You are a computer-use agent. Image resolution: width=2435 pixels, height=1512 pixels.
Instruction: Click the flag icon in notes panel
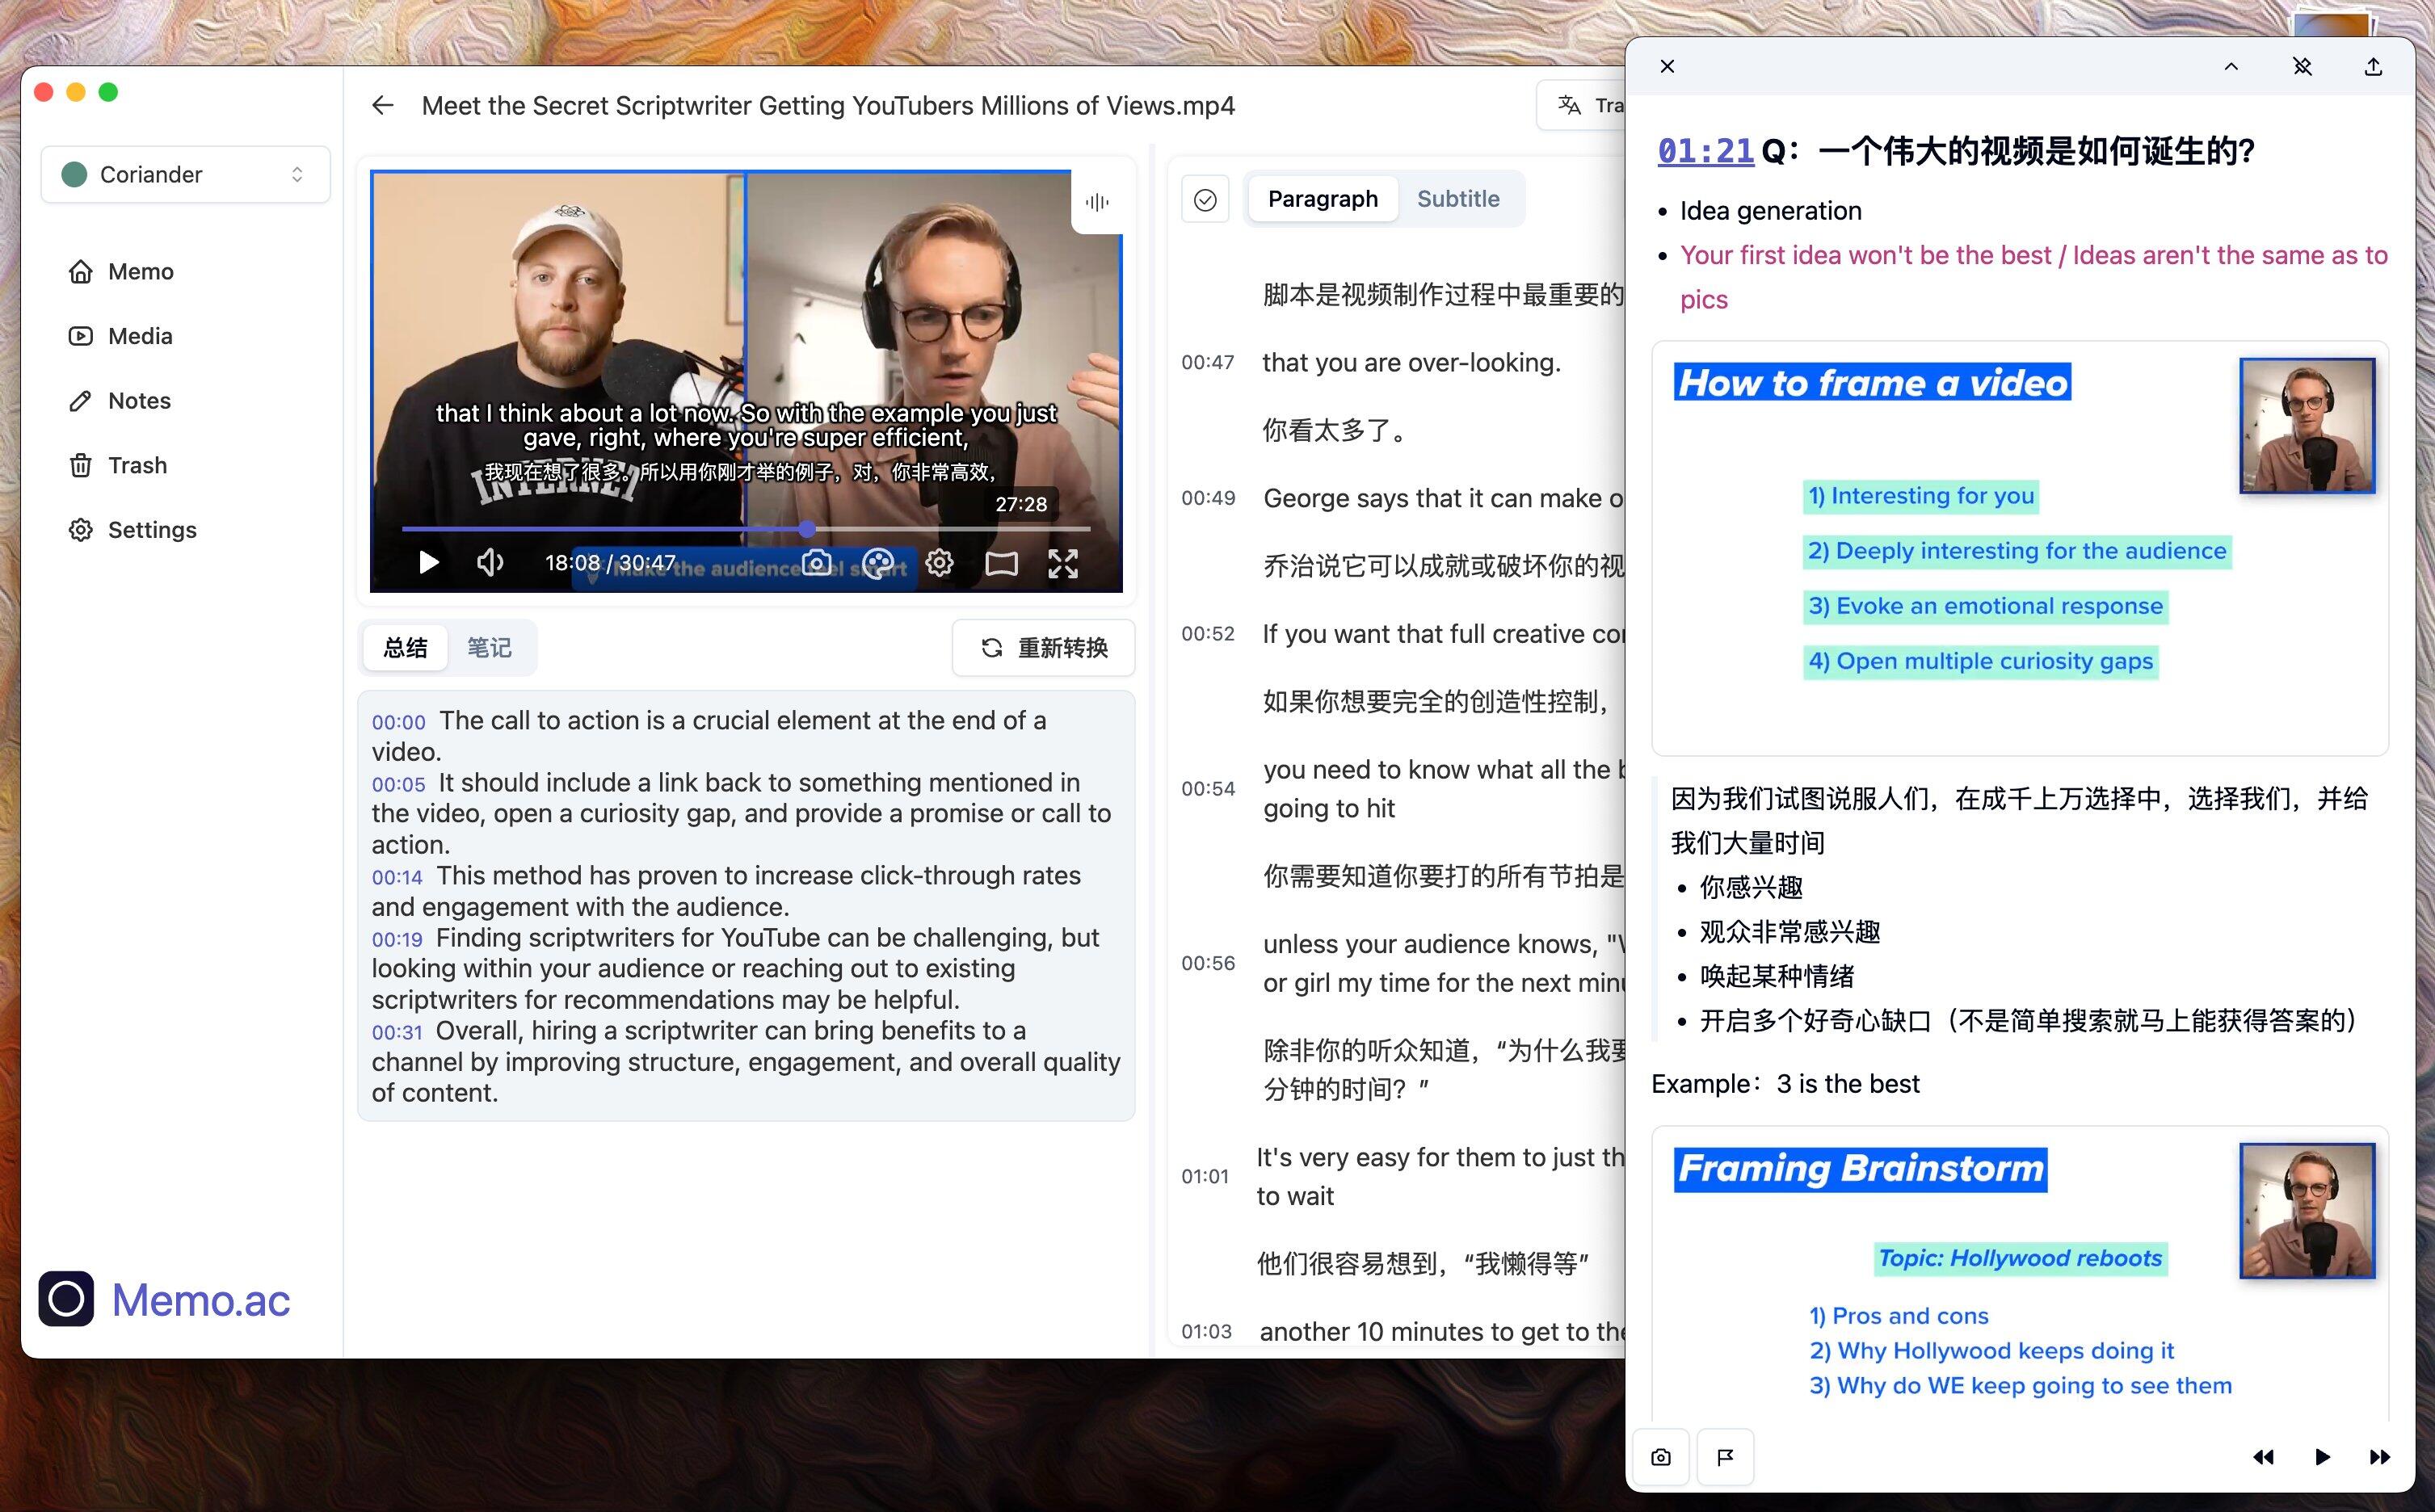click(1725, 1457)
